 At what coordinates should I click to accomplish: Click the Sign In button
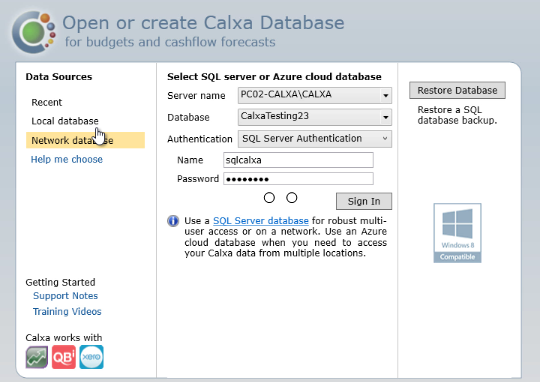coord(364,201)
